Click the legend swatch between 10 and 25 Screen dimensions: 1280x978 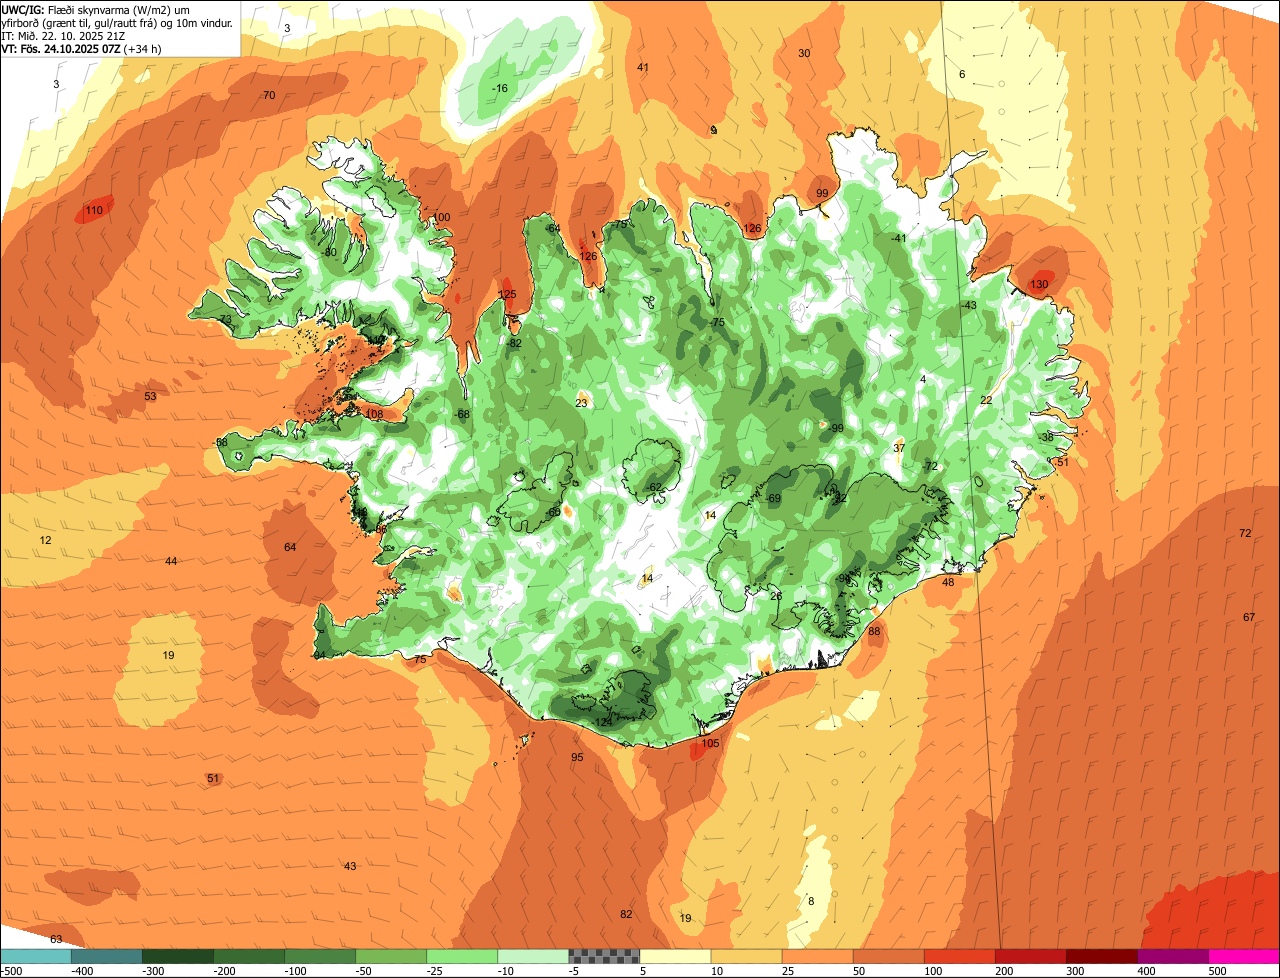pyautogui.click(x=746, y=956)
